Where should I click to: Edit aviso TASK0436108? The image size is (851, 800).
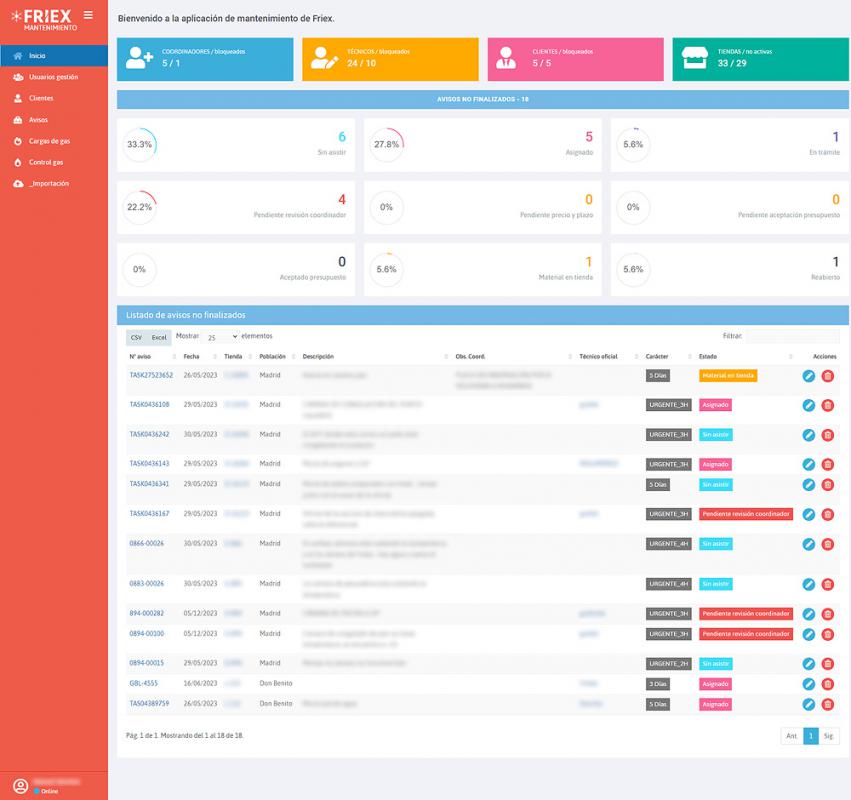pos(808,405)
